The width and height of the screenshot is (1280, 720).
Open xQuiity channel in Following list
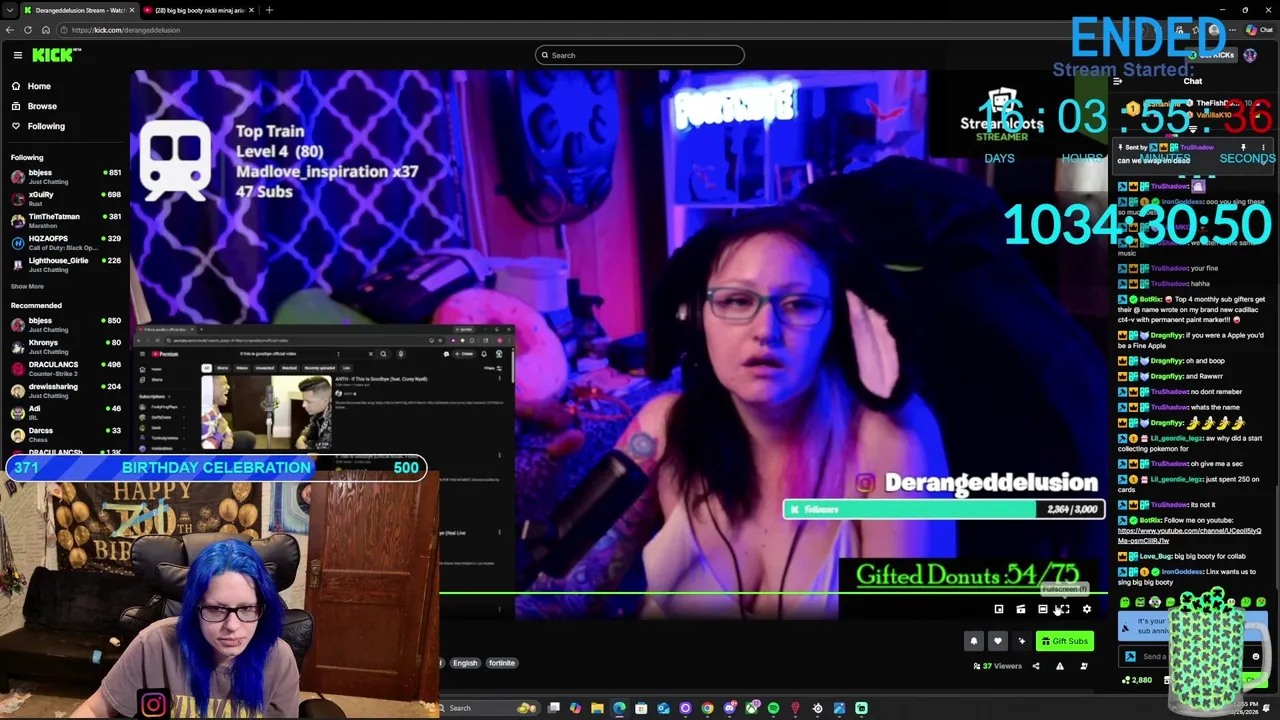(66, 198)
